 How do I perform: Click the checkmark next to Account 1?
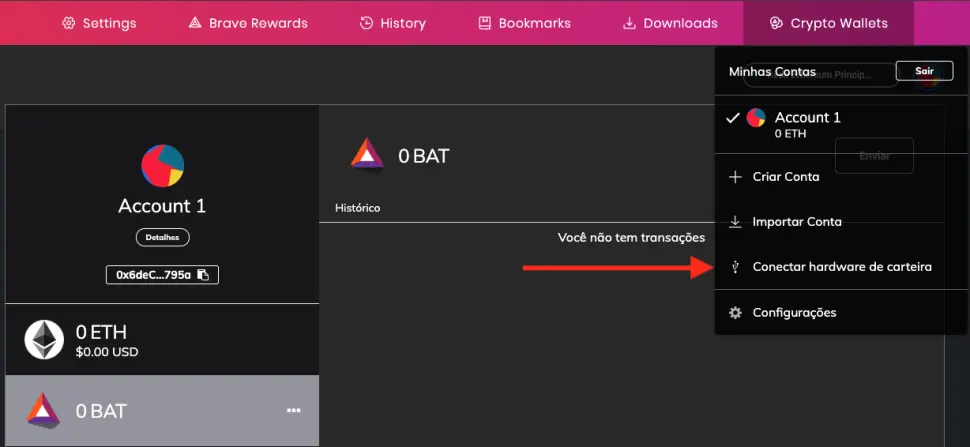point(733,117)
